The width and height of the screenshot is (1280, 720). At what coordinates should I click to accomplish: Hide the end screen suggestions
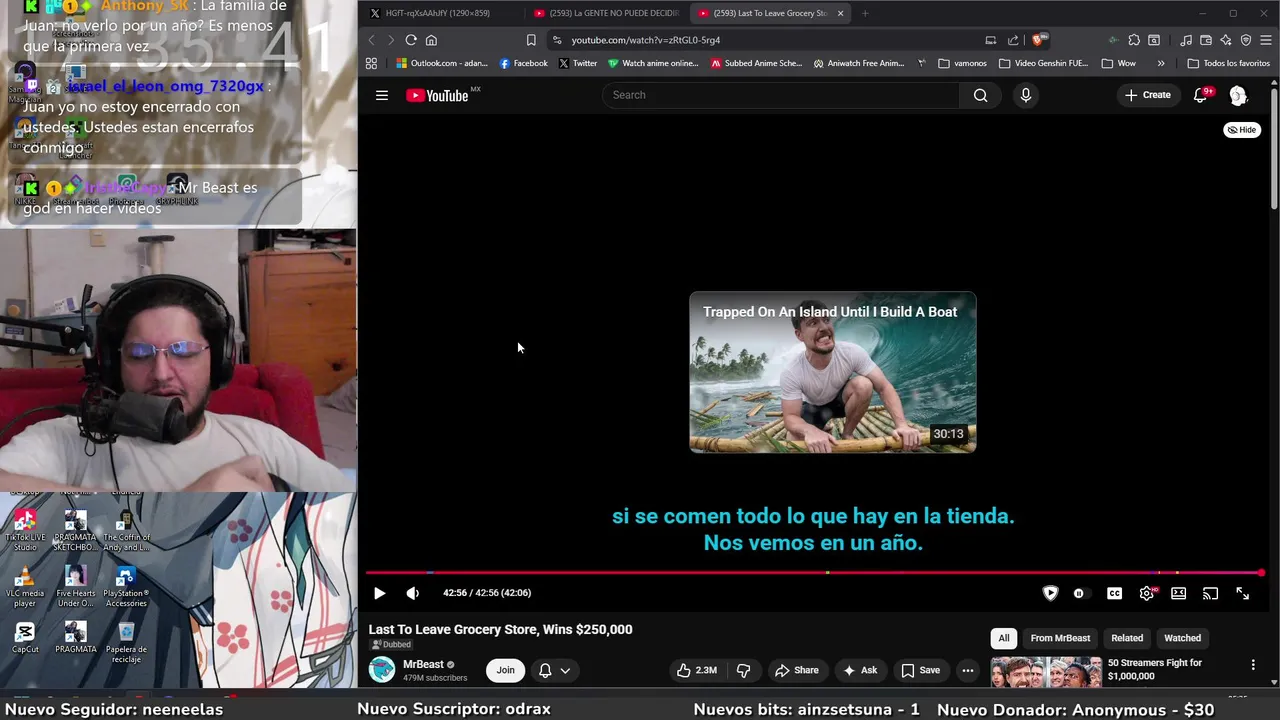point(1242,130)
